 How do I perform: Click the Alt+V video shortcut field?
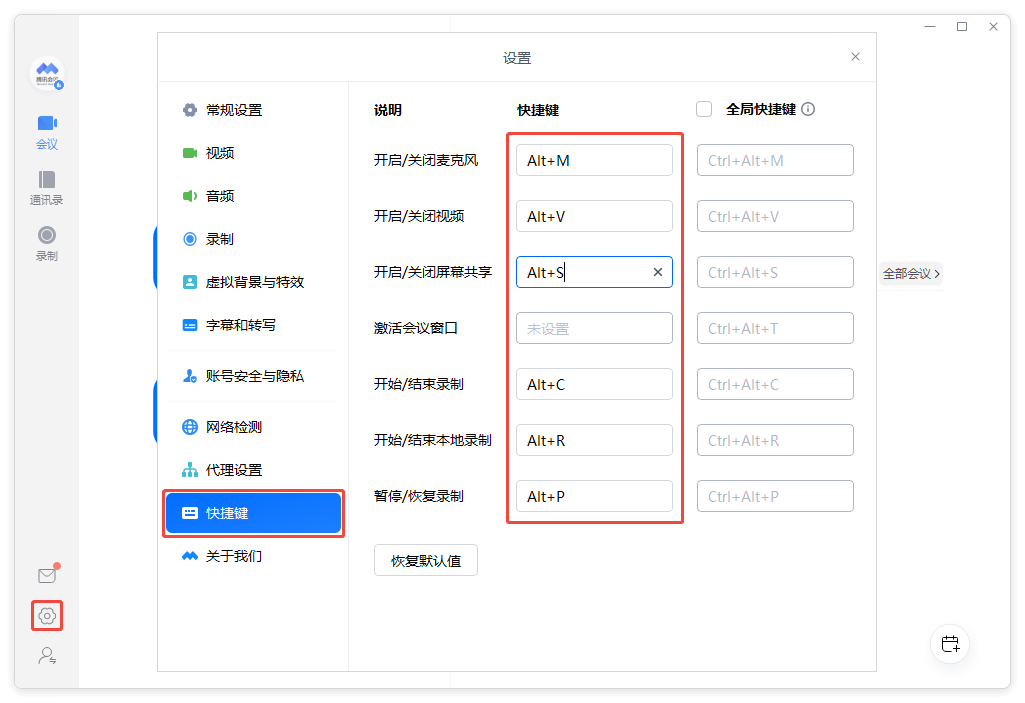pyautogui.click(x=594, y=216)
